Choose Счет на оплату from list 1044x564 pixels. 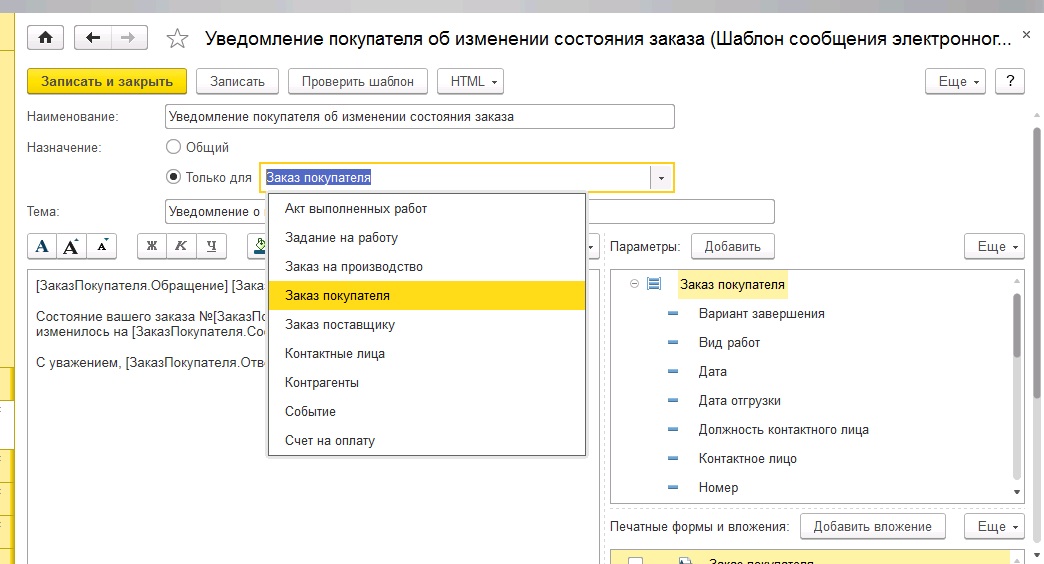click(427, 440)
